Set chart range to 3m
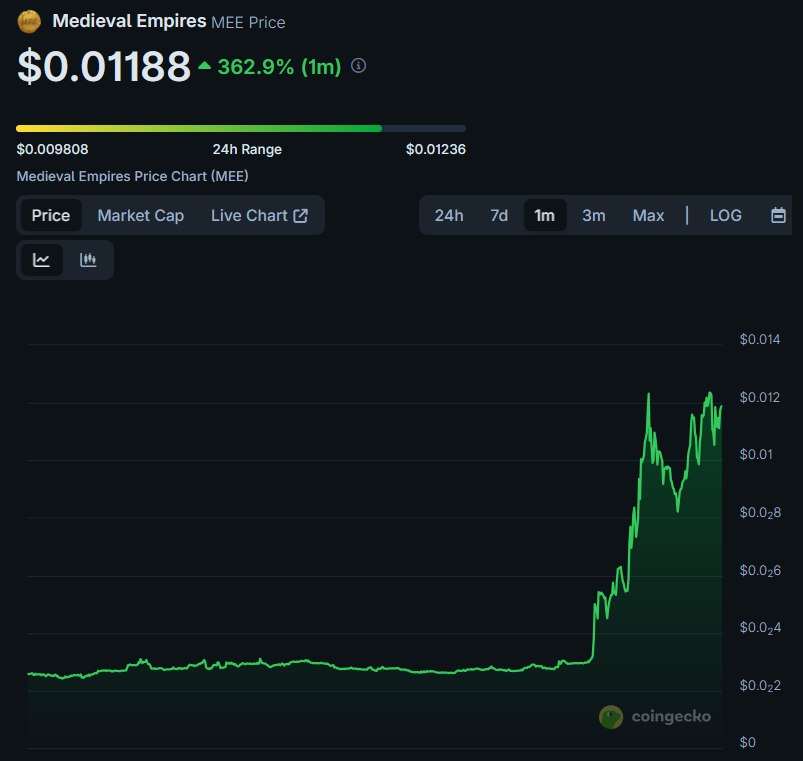803x761 pixels. (594, 215)
